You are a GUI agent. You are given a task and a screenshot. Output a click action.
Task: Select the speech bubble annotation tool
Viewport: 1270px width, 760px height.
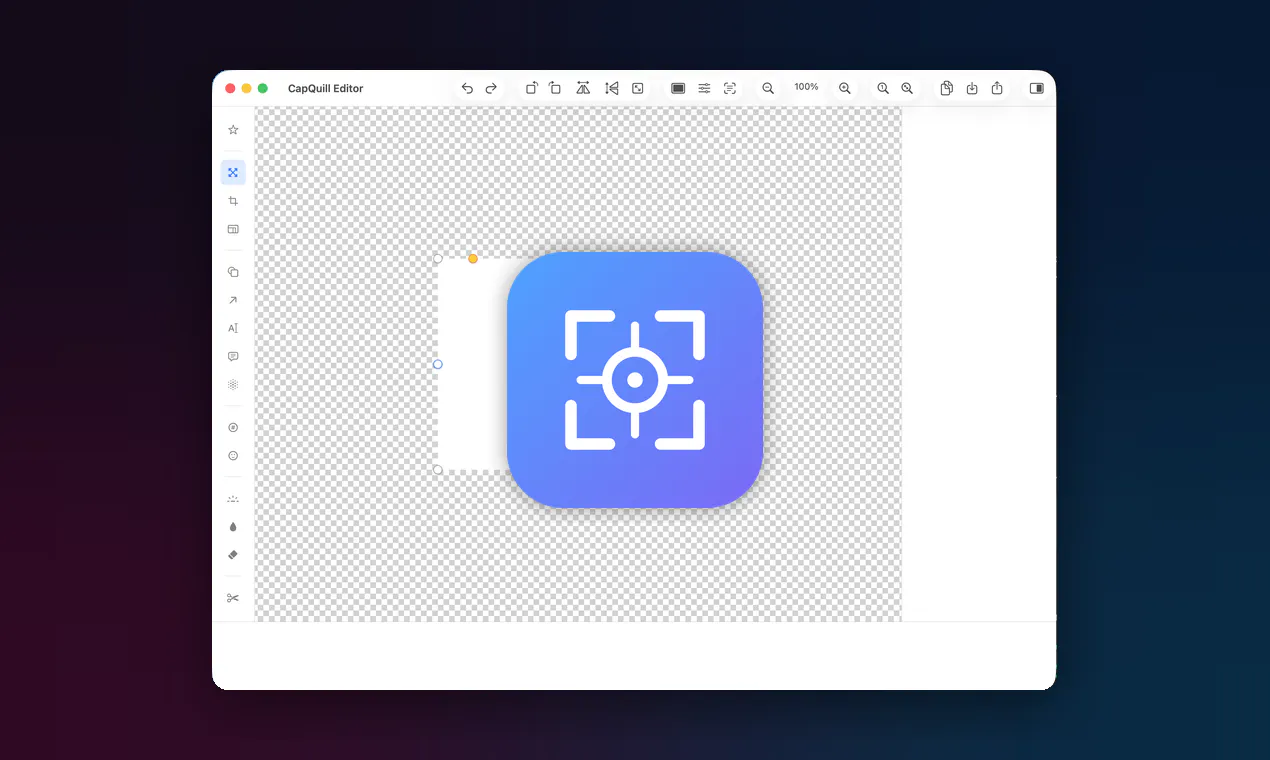pos(233,356)
